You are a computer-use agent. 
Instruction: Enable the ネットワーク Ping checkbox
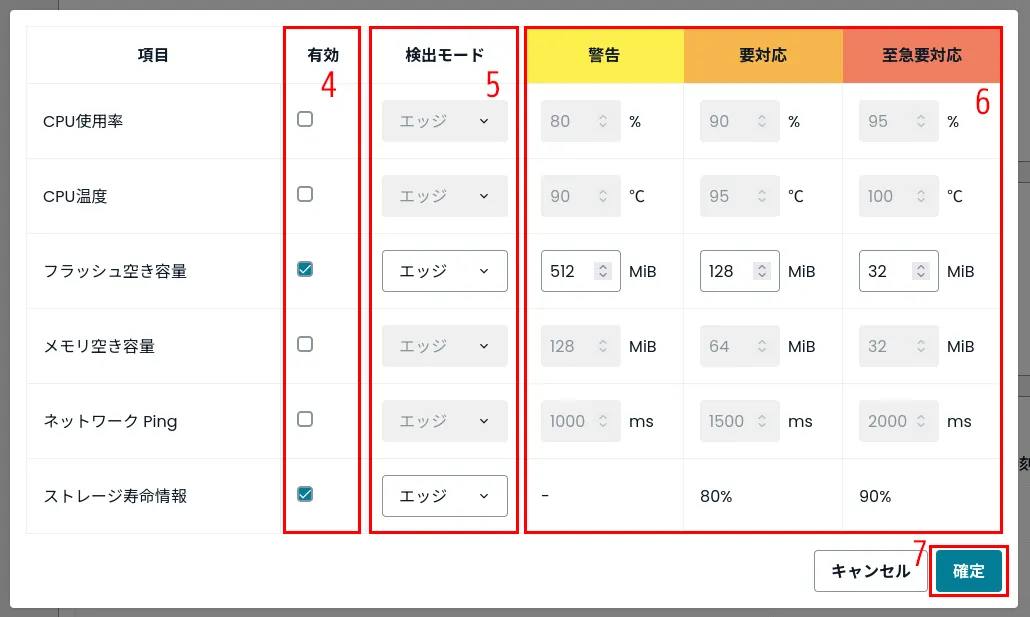tap(305, 421)
